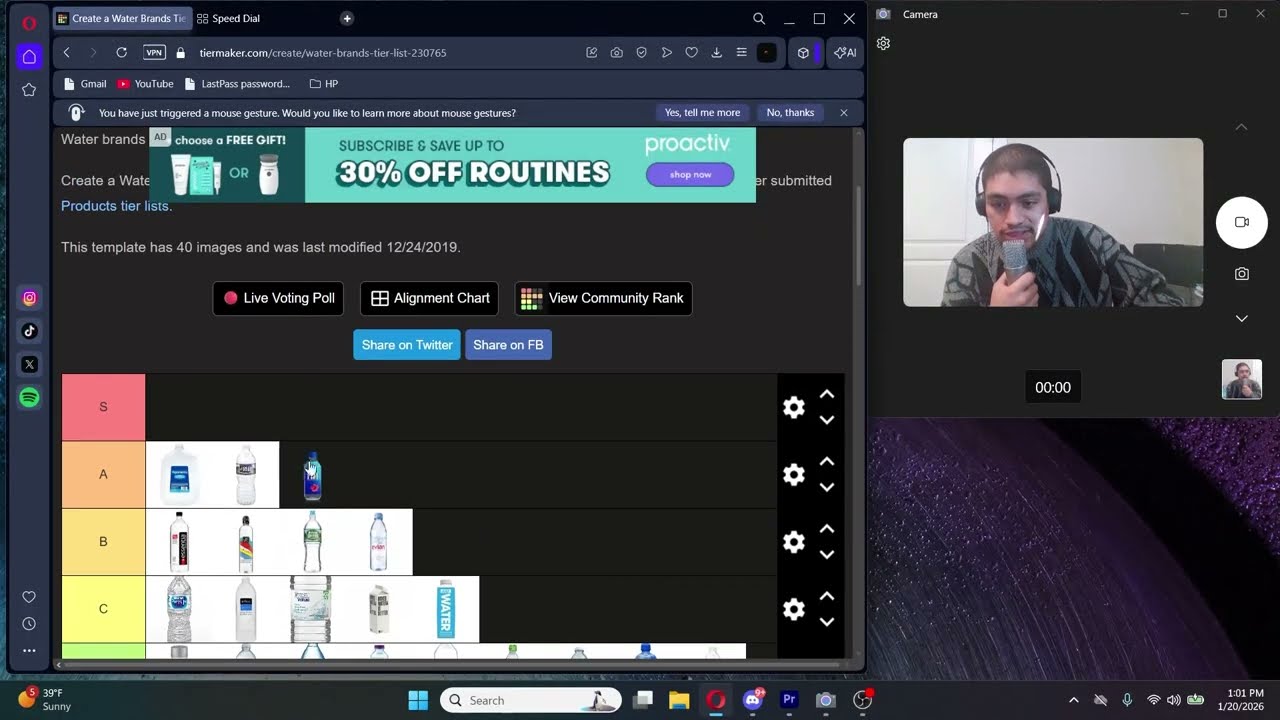Screen dimensions: 1280x720
Task: Open sidebar three-dot setup menu
Action: [29, 650]
